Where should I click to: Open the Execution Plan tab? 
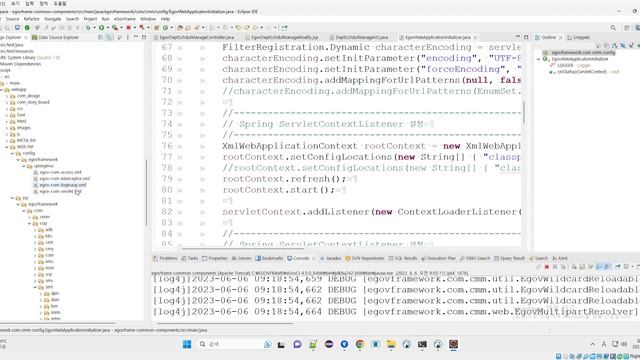(x=438, y=258)
